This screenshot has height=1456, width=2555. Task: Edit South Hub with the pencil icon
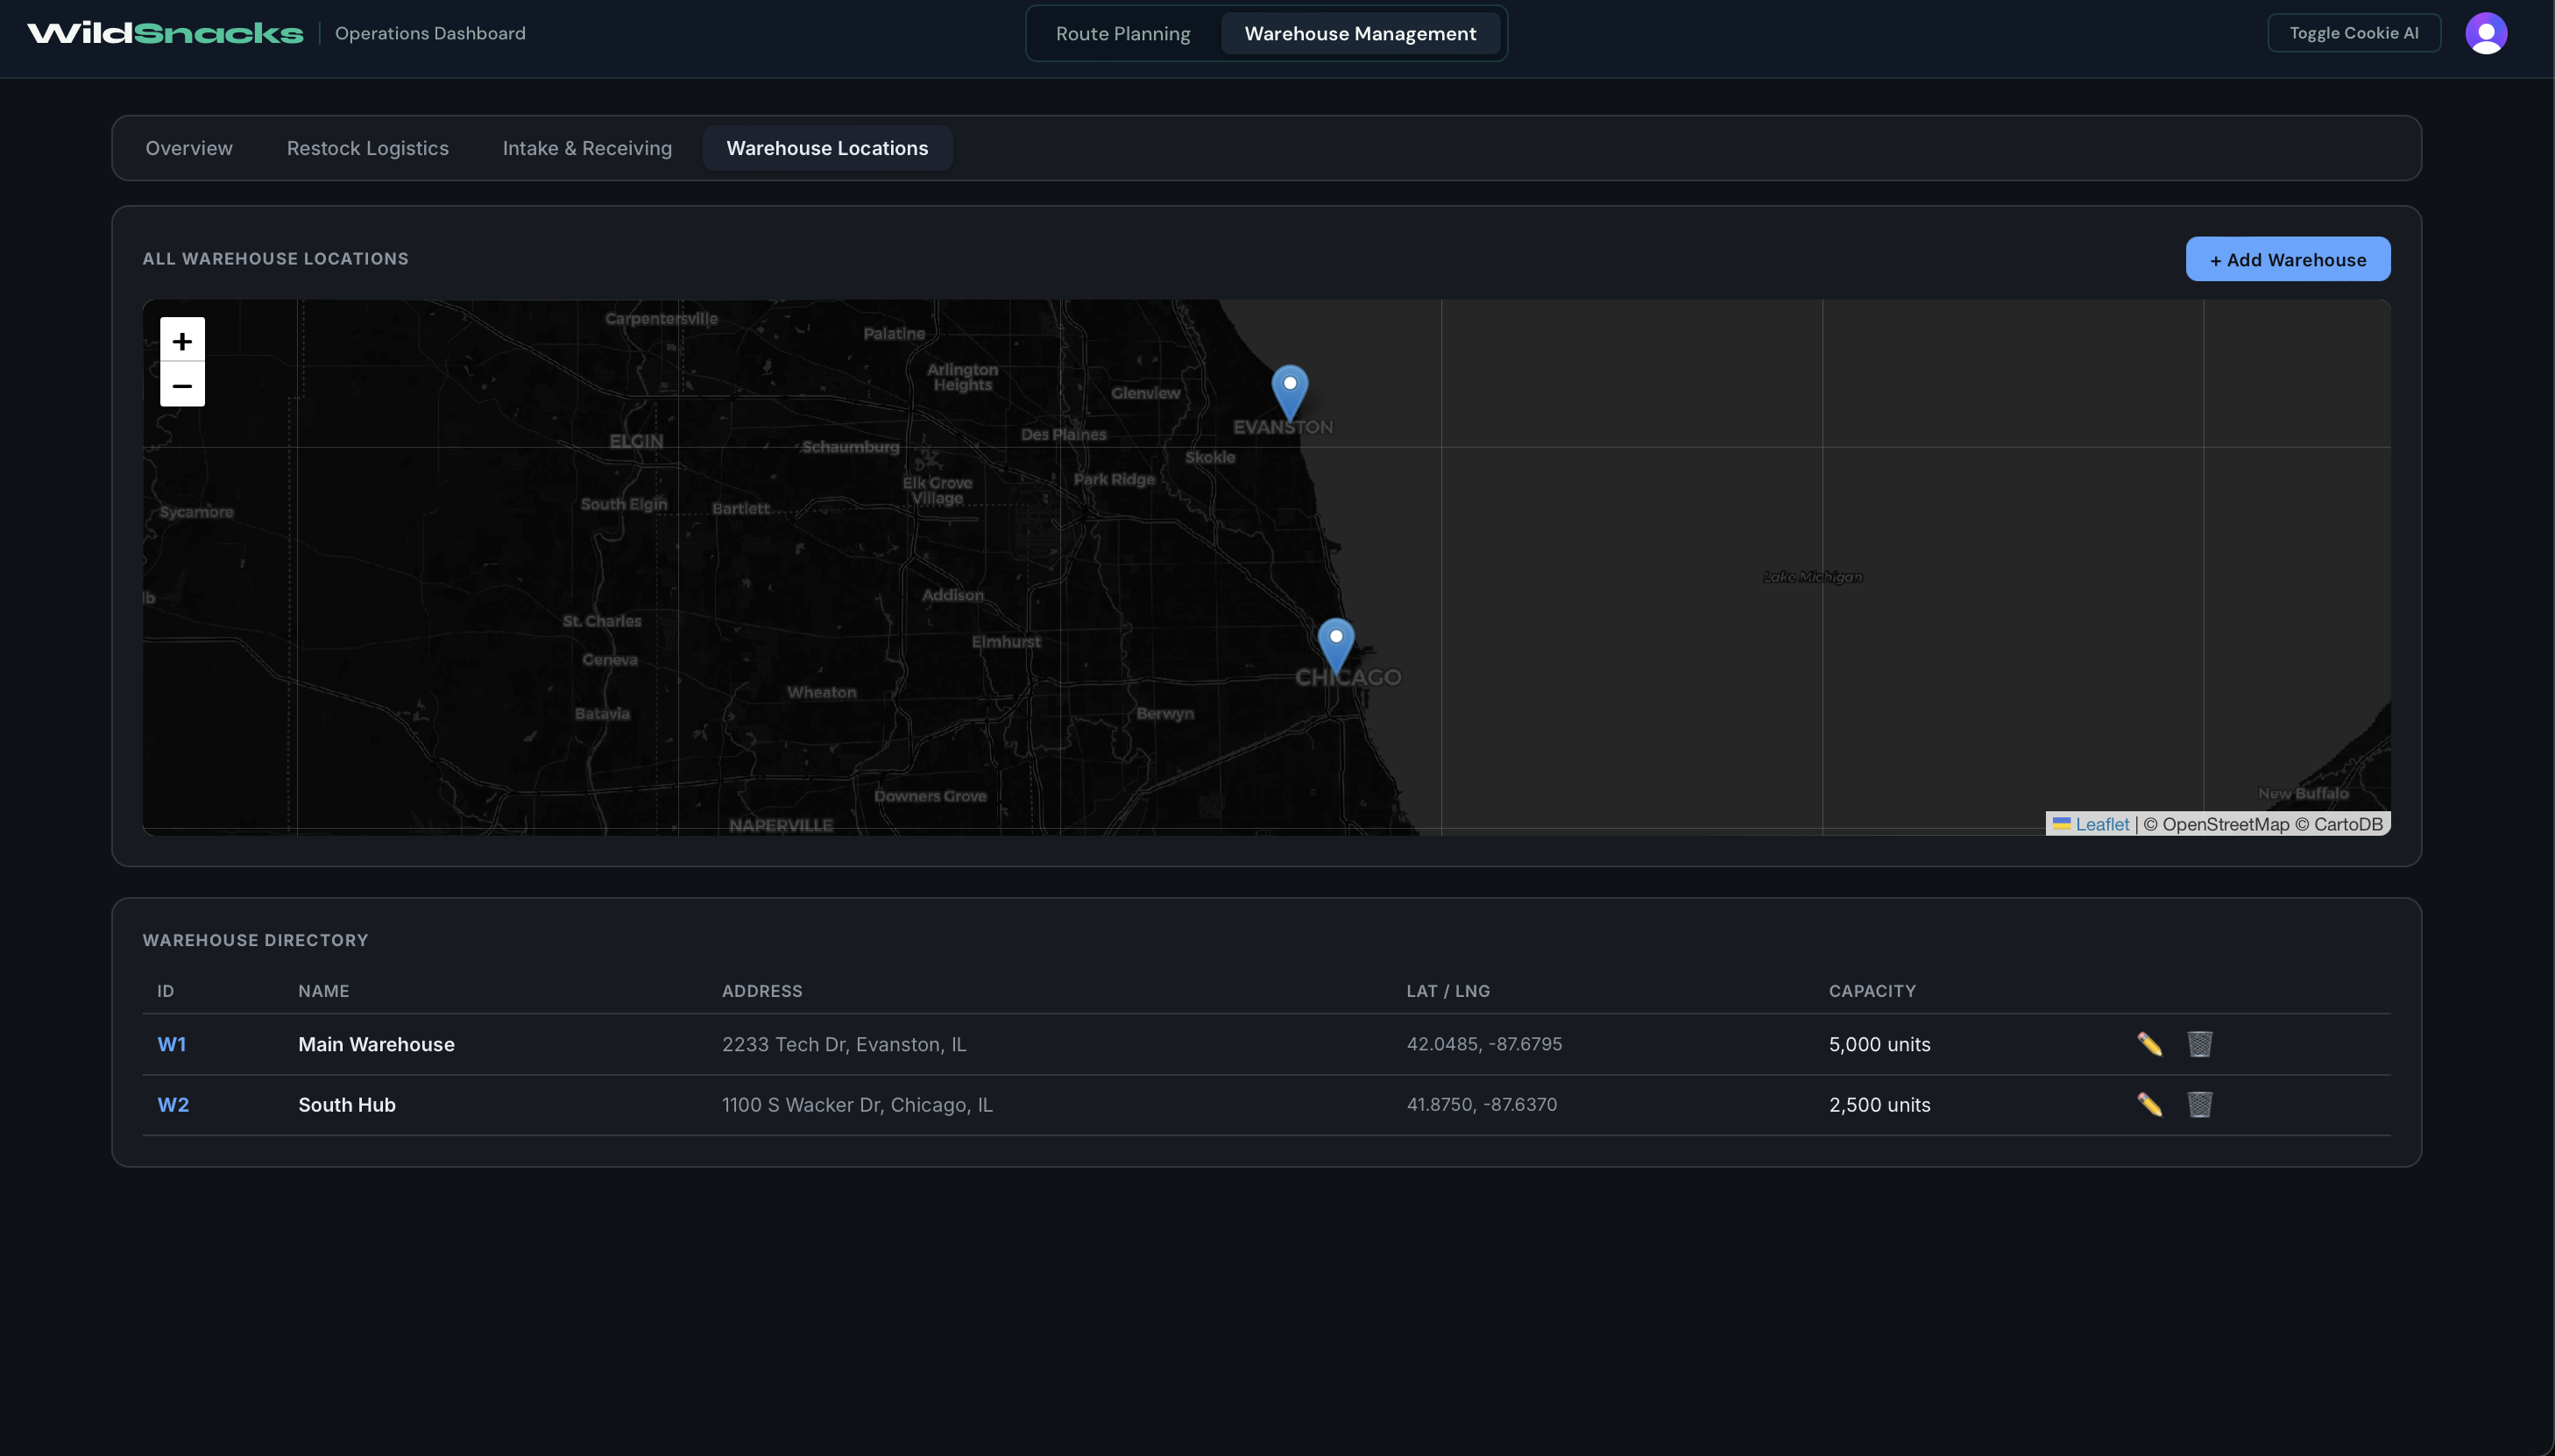point(2149,1105)
